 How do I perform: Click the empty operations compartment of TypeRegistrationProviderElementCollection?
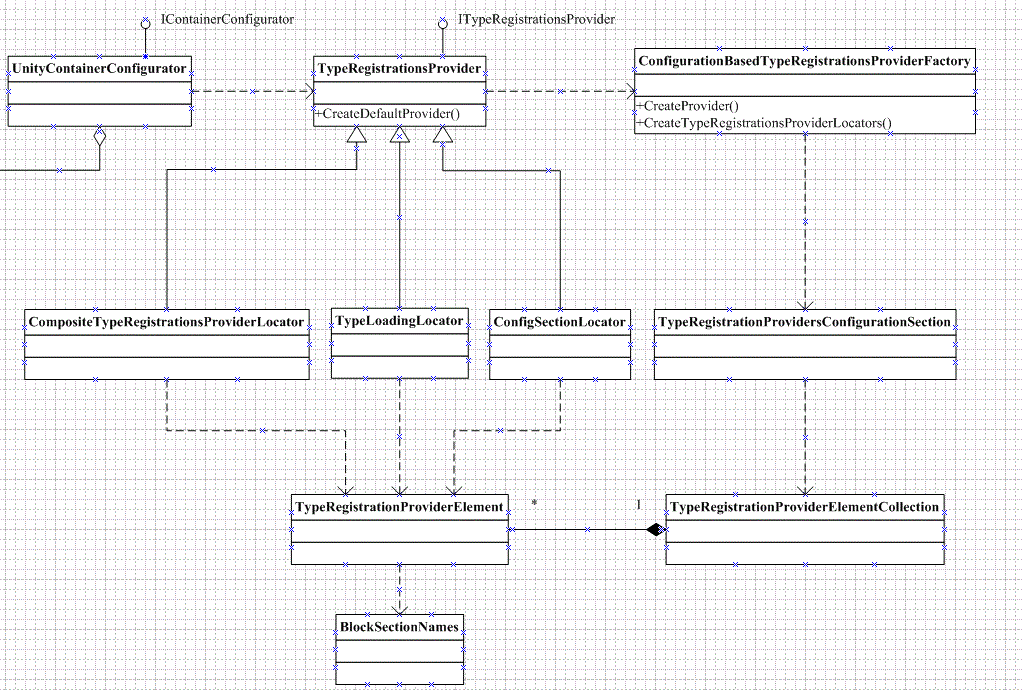pos(805,553)
